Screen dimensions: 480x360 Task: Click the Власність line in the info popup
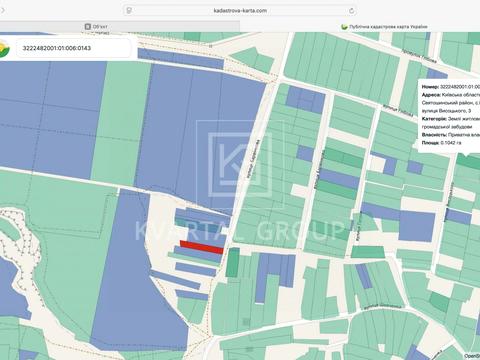pyautogui.click(x=451, y=135)
